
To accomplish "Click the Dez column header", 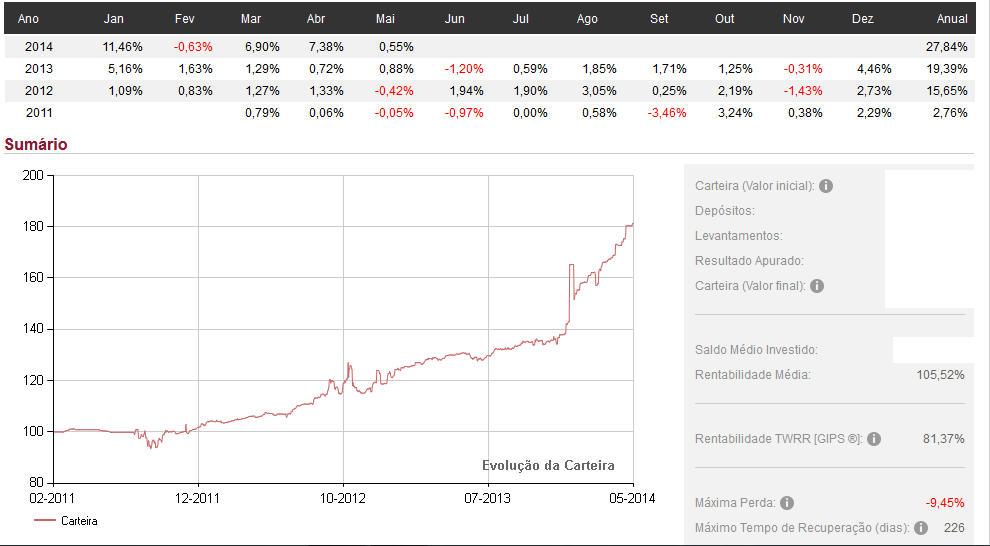I will coord(863,19).
